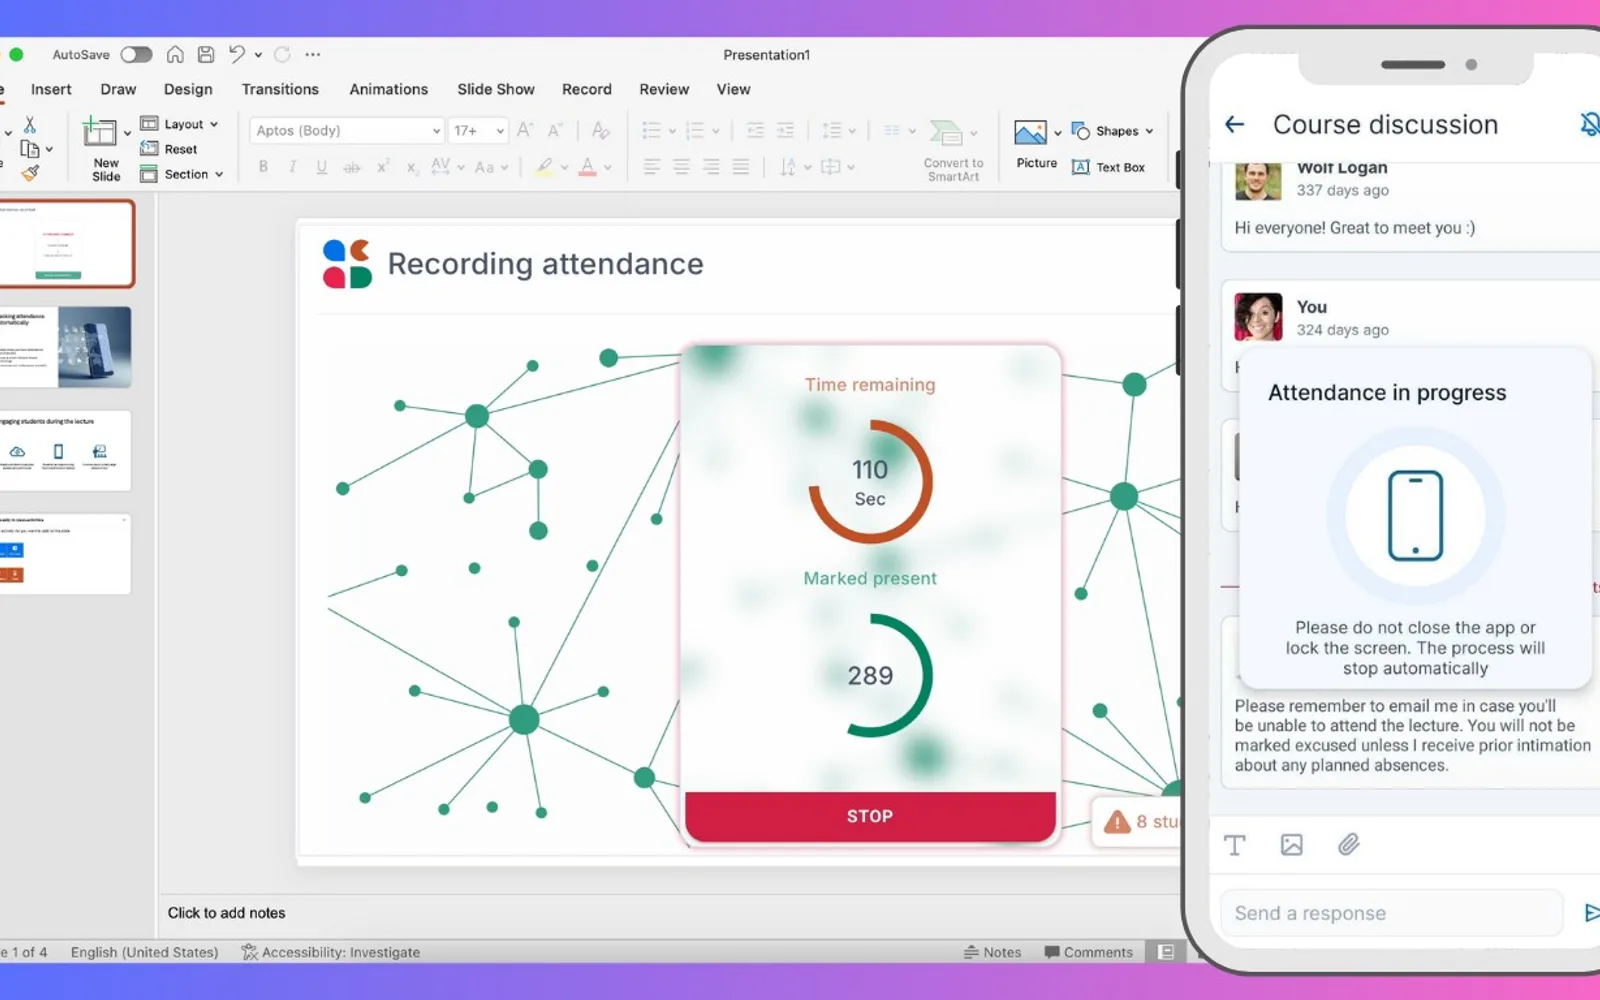The image size is (1600, 1000).
Task: Attach an image in phone chat
Action: (1292, 845)
